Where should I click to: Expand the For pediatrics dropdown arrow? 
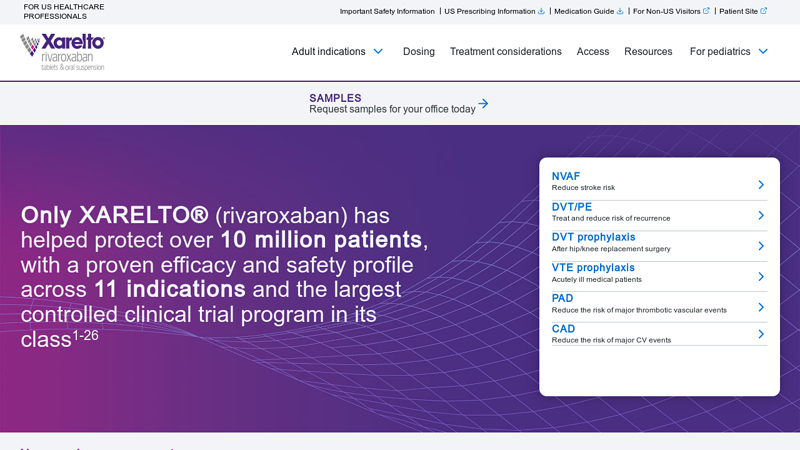(x=763, y=52)
